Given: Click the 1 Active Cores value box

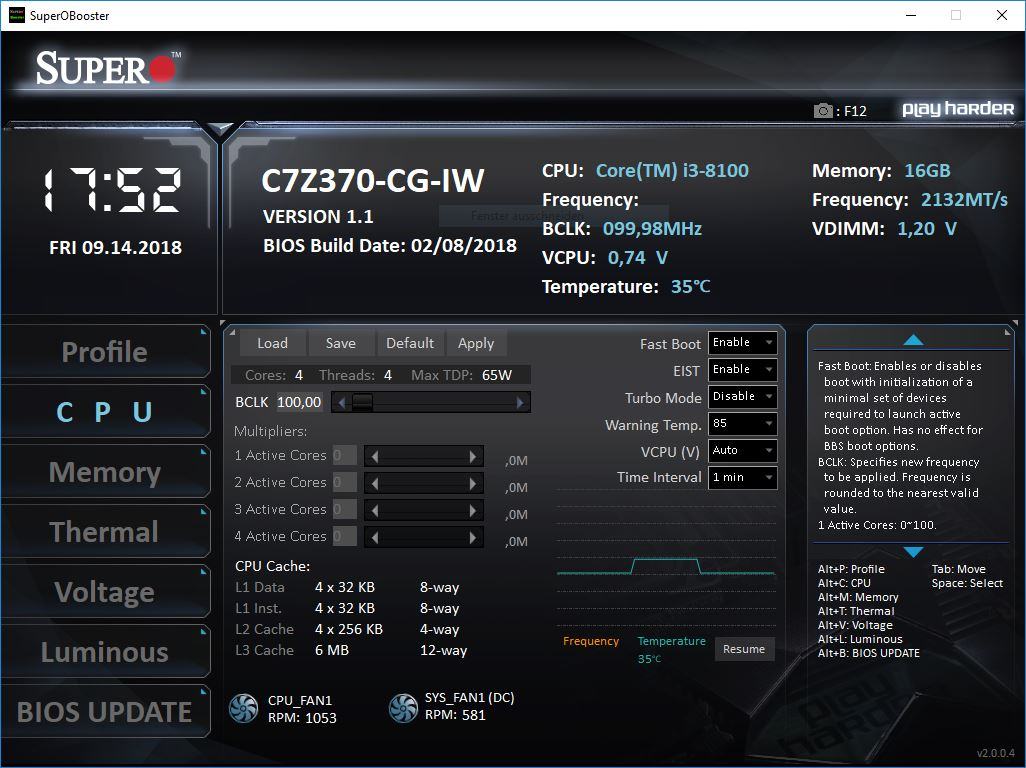Looking at the screenshot, I should (x=344, y=455).
